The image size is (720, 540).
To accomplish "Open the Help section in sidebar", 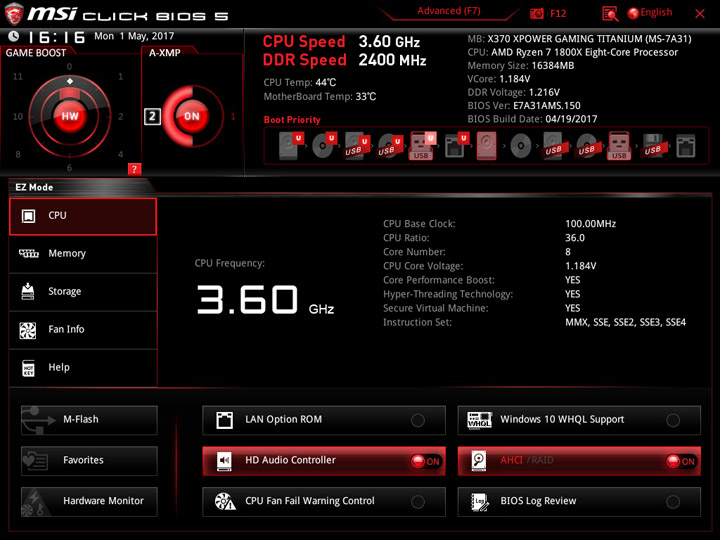I will coord(83,368).
